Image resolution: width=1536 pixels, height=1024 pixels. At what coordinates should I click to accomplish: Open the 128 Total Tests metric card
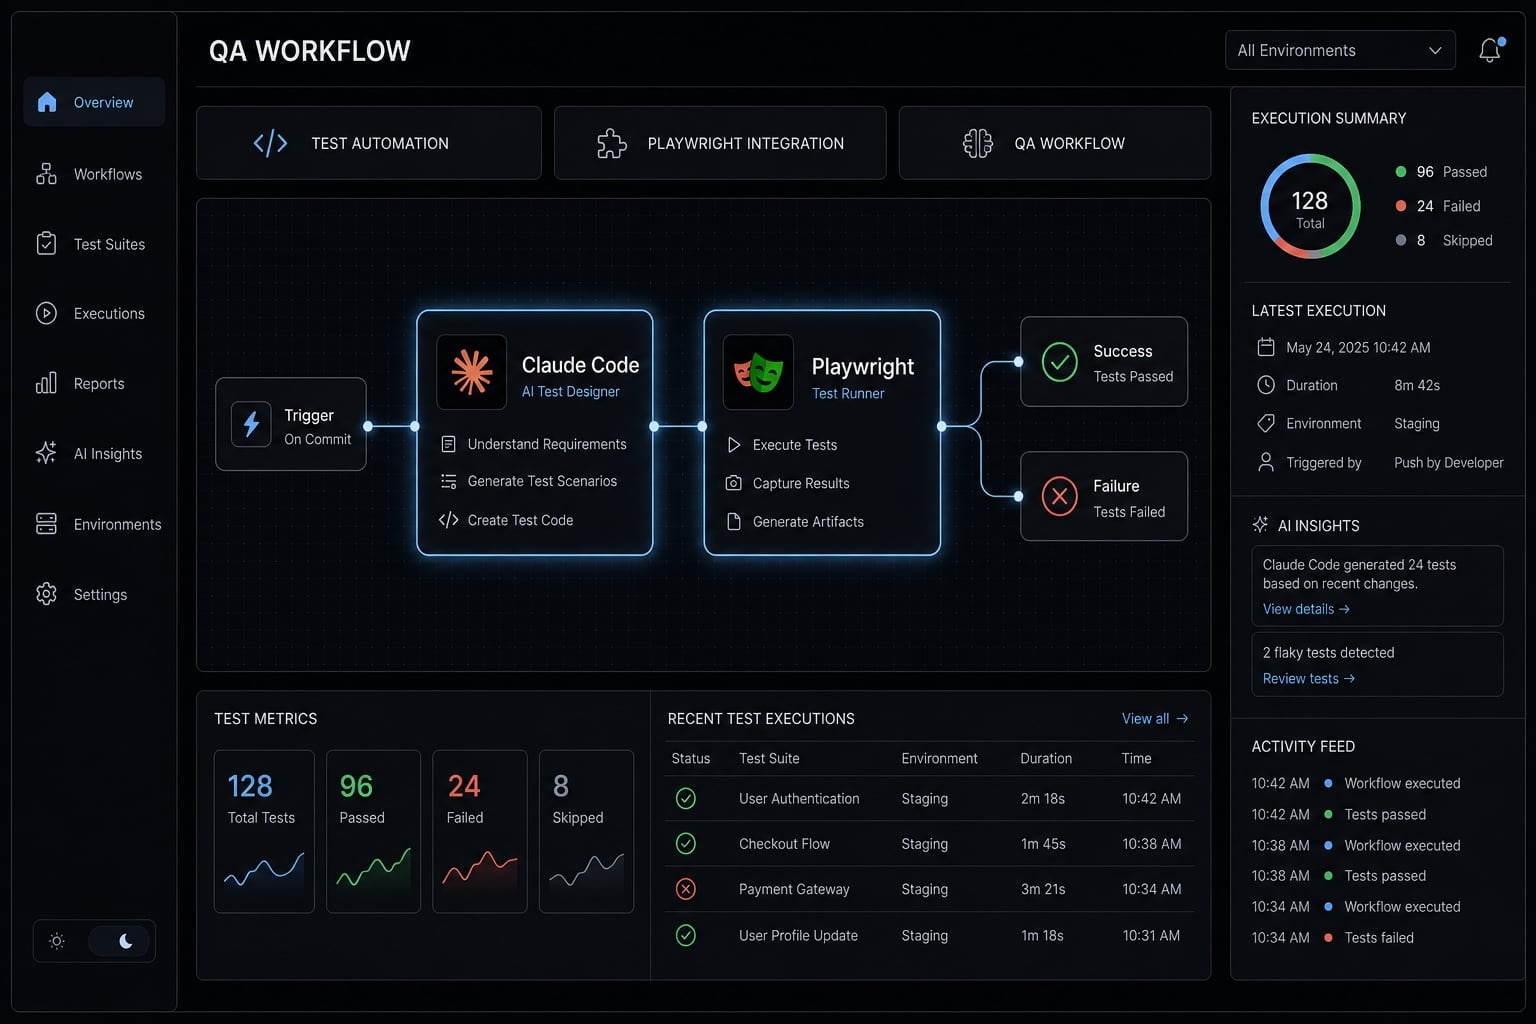pyautogui.click(x=264, y=831)
